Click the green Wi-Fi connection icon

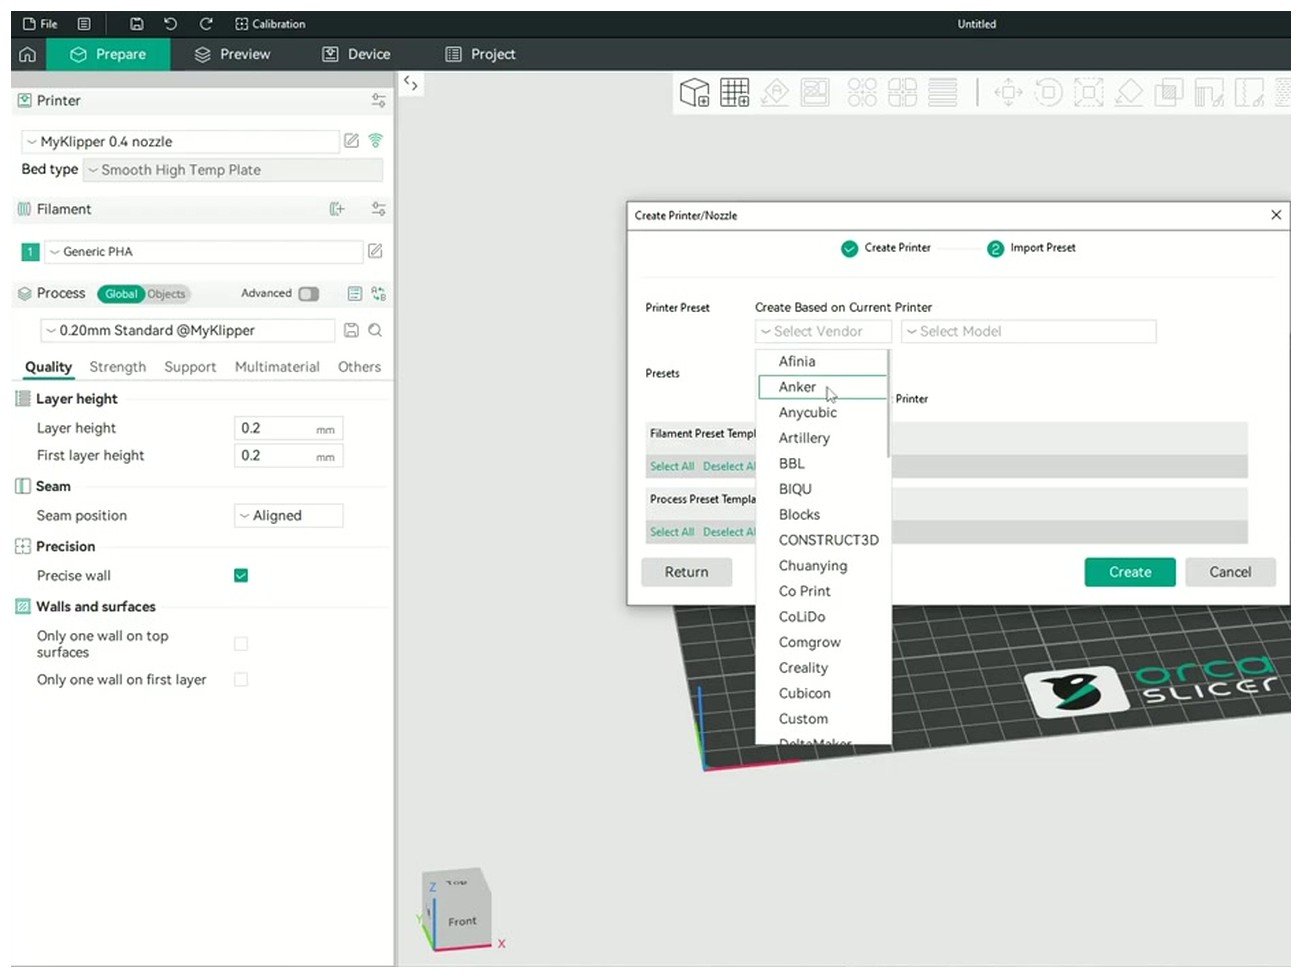click(x=375, y=141)
